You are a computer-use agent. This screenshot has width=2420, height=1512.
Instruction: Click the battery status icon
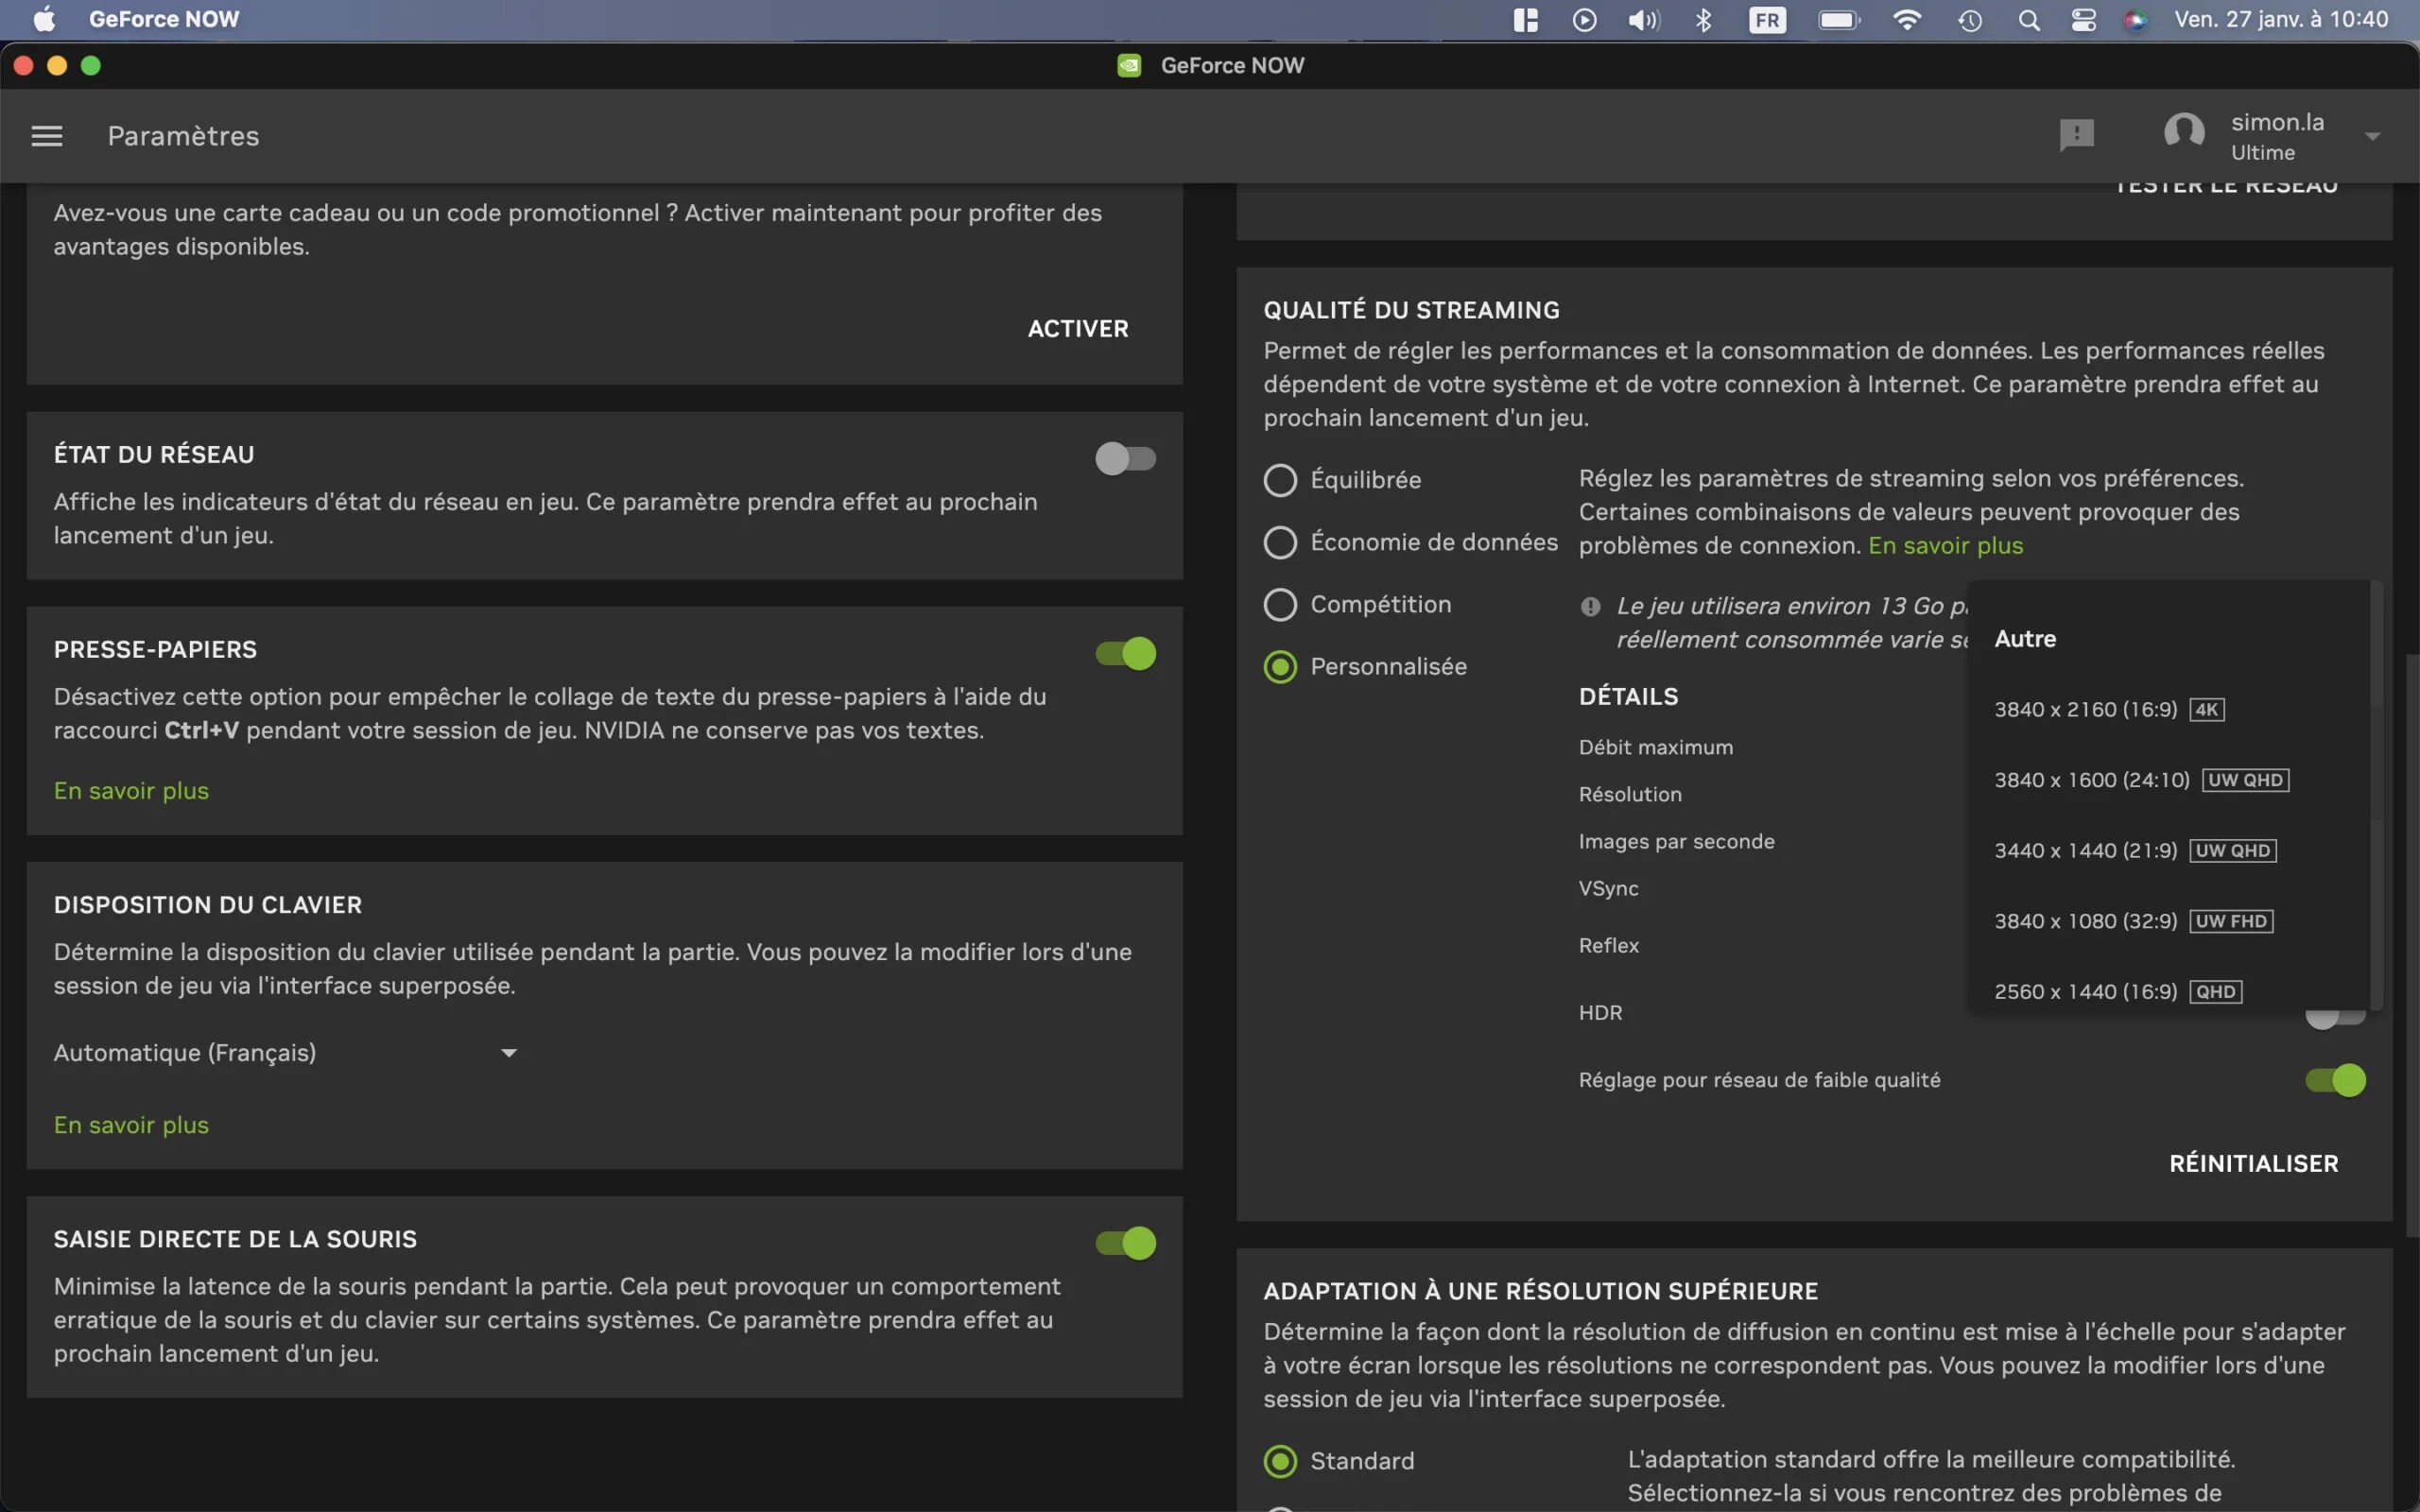coord(1838,19)
